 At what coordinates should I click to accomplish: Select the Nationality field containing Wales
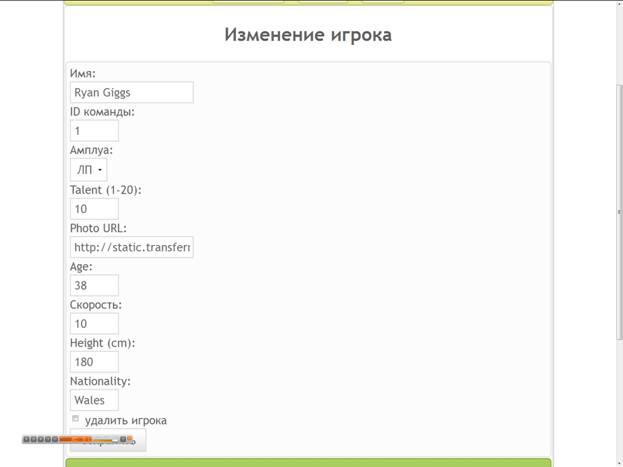(94, 400)
